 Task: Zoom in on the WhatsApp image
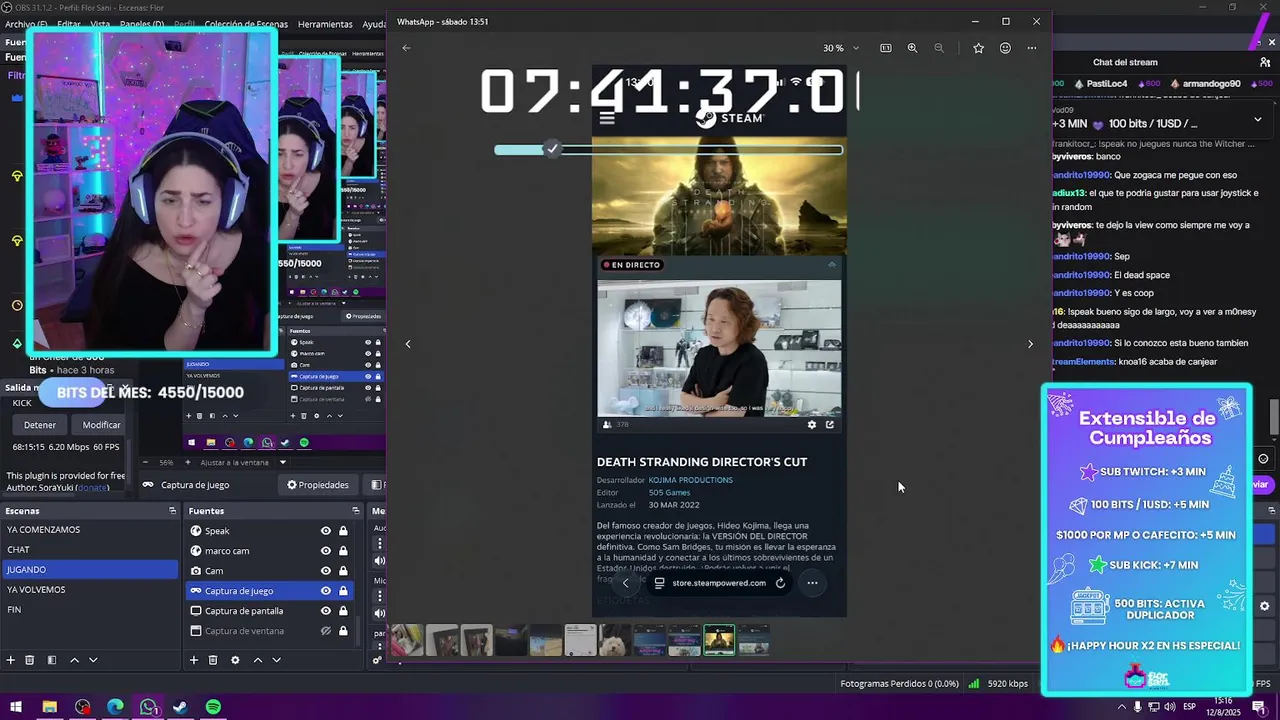click(x=912, y=48)
